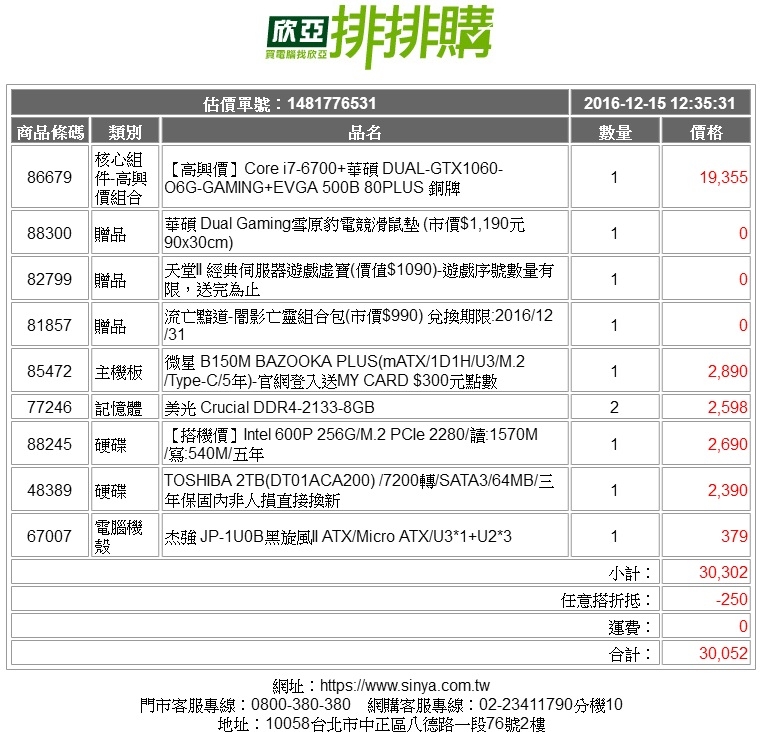Click the 杰強 JP-1U0B case item

pyautogui.click(x=365, y=535)
